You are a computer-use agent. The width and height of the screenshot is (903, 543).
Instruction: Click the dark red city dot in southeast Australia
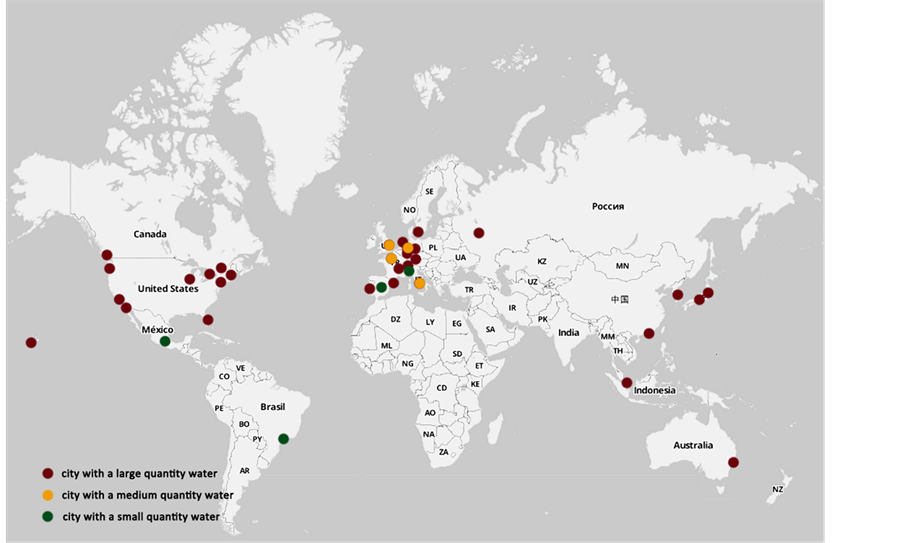point(733,462)
